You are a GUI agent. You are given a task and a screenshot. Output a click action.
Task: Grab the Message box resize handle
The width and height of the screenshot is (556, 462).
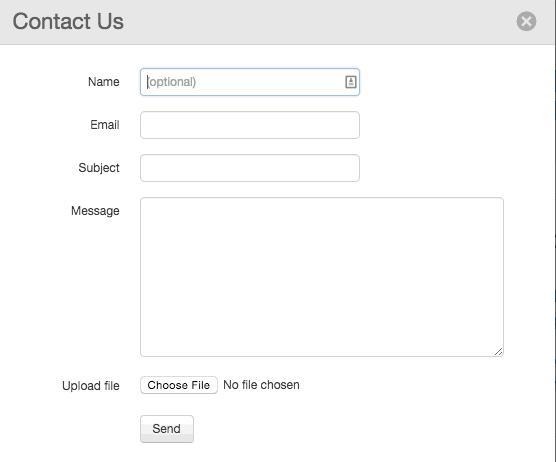pos(499,352)
